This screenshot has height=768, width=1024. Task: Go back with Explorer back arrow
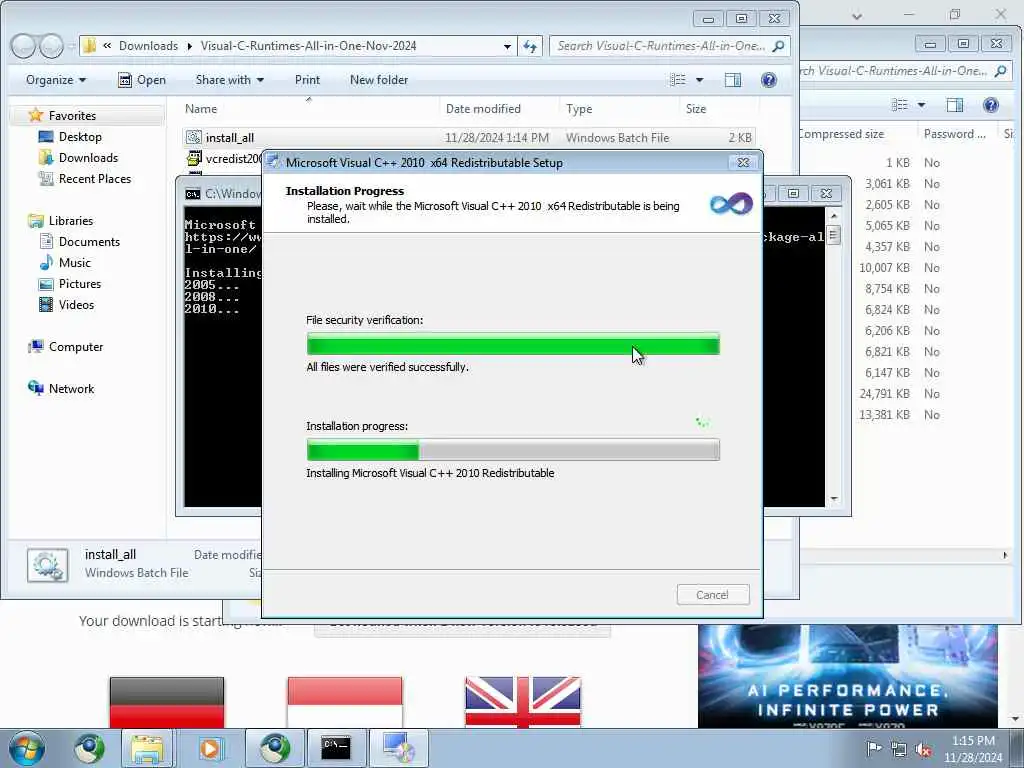pos(23,46)
